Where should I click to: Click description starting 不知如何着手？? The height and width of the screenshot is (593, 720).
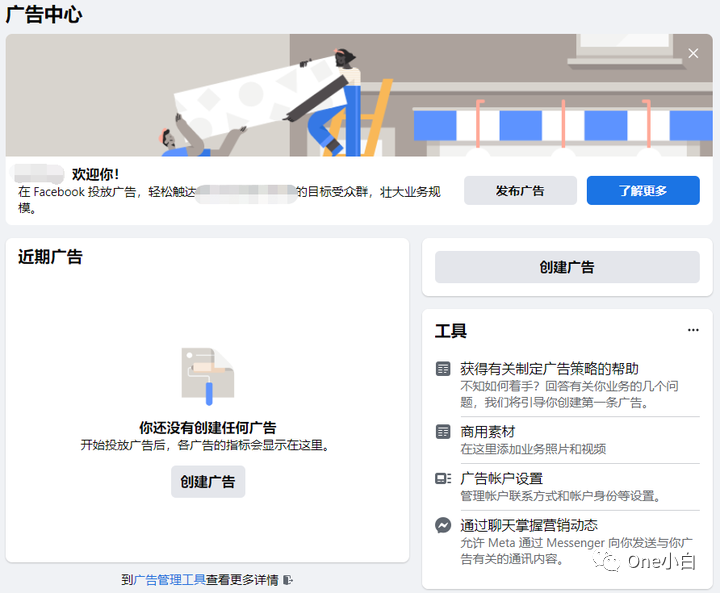click(x=569, y=394)
